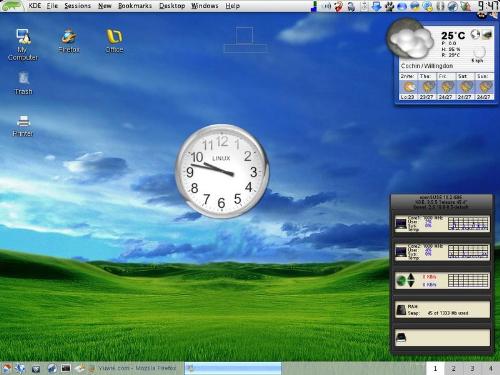The height and width of the screenshot is (375, 500).
Task: Click the third taskbar launcher icon
Action: tap(36, 369)
